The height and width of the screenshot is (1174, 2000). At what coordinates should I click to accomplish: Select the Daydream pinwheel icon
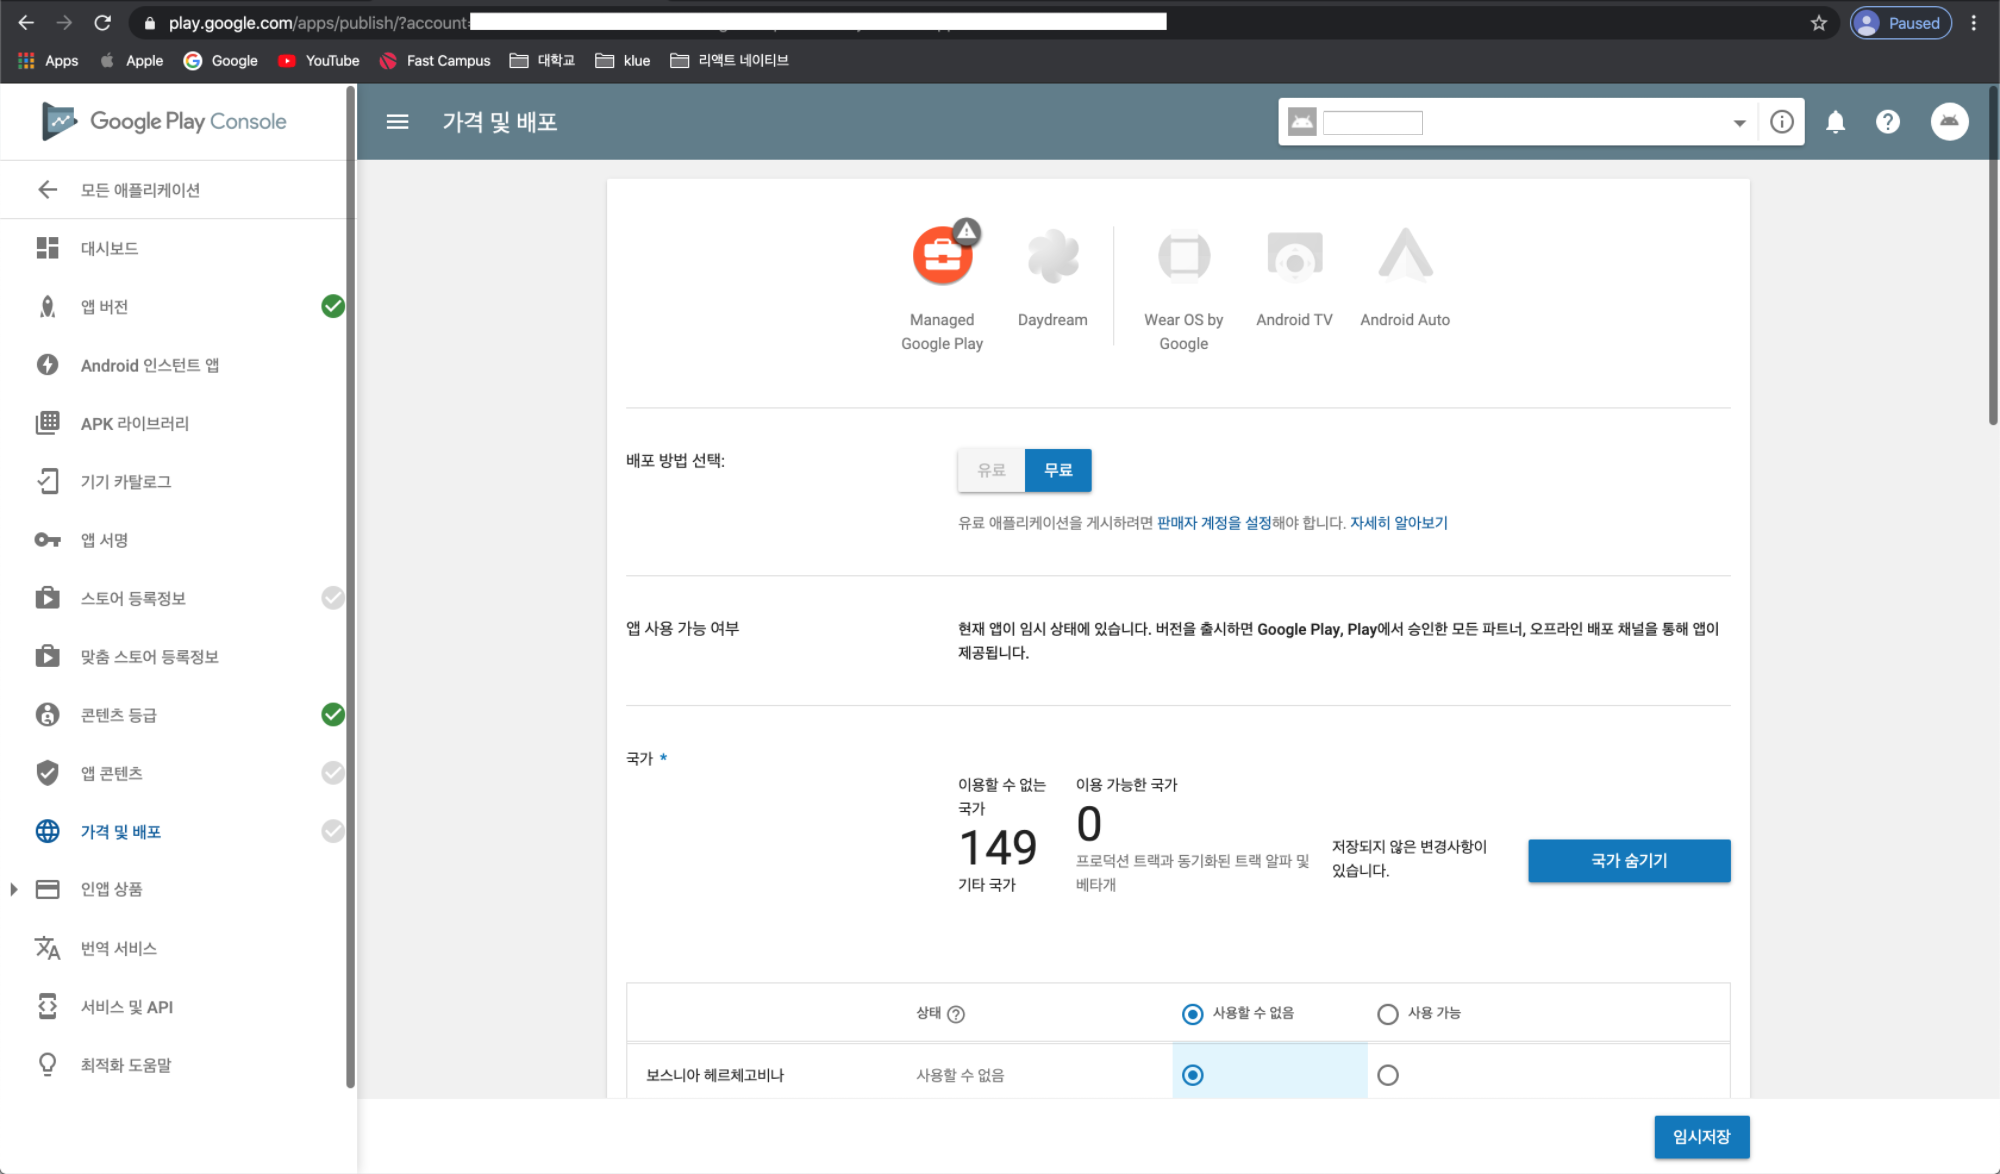pyautogui.click(x=1053, y=256)
